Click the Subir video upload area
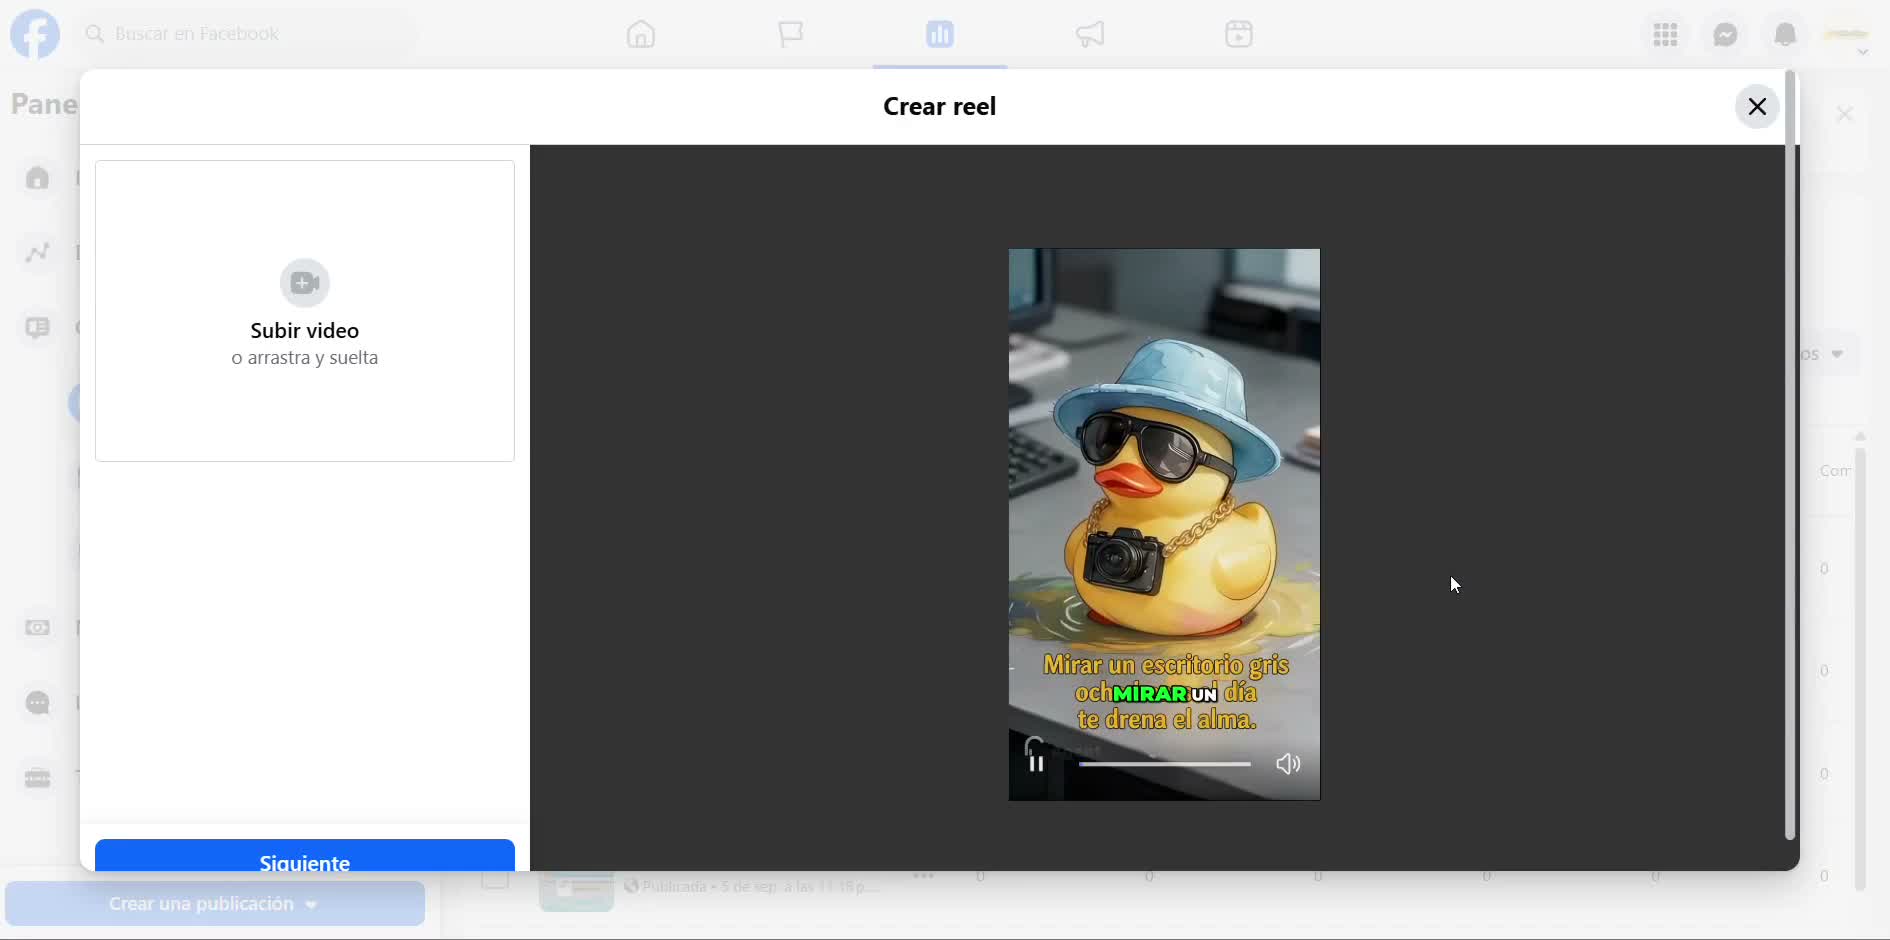Image resolution: width=1890 pixels, height=940 pixels. pos(305,311)
